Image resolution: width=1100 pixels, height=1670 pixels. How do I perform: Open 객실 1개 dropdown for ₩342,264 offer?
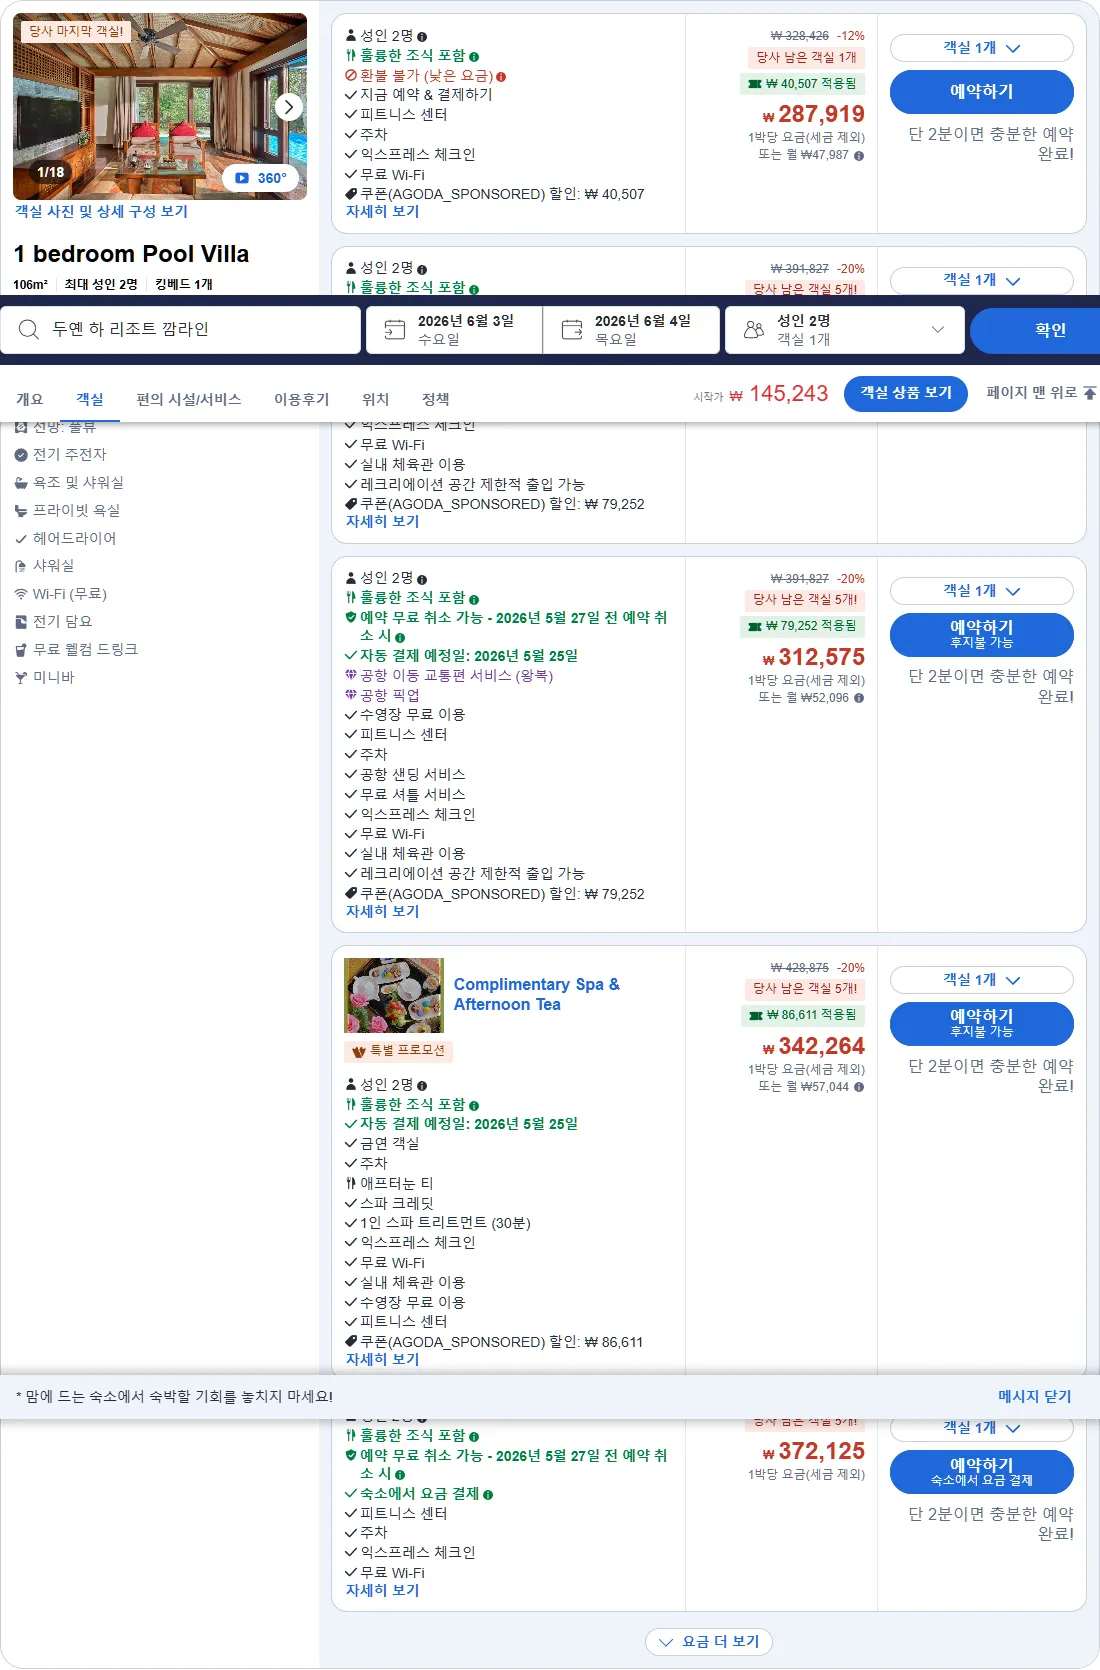tap(982, 980)
